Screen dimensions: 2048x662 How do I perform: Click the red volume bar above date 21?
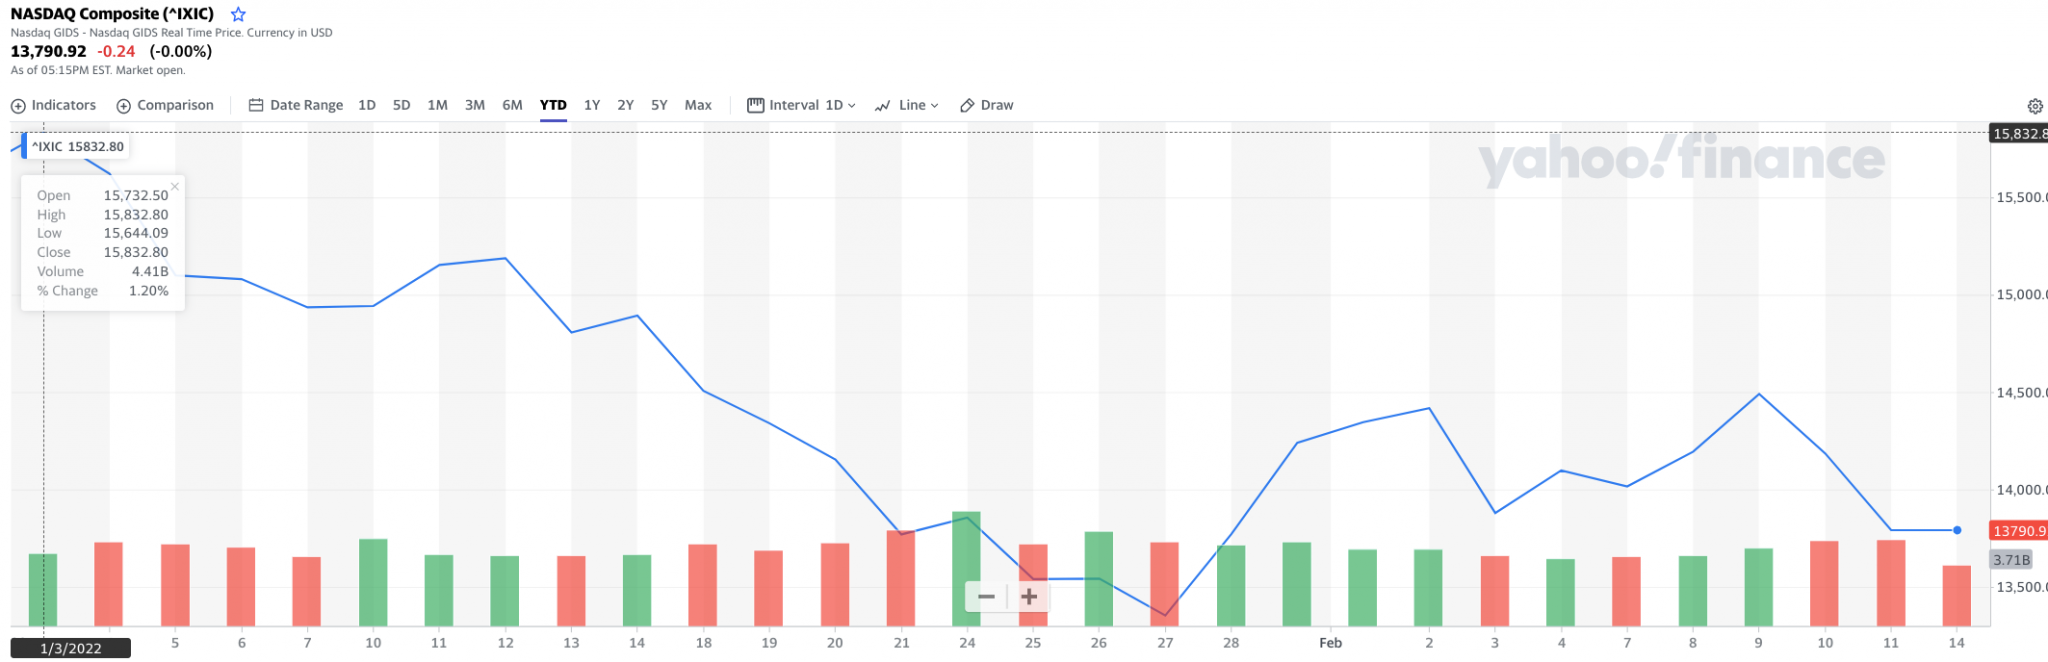pos(901,578)
